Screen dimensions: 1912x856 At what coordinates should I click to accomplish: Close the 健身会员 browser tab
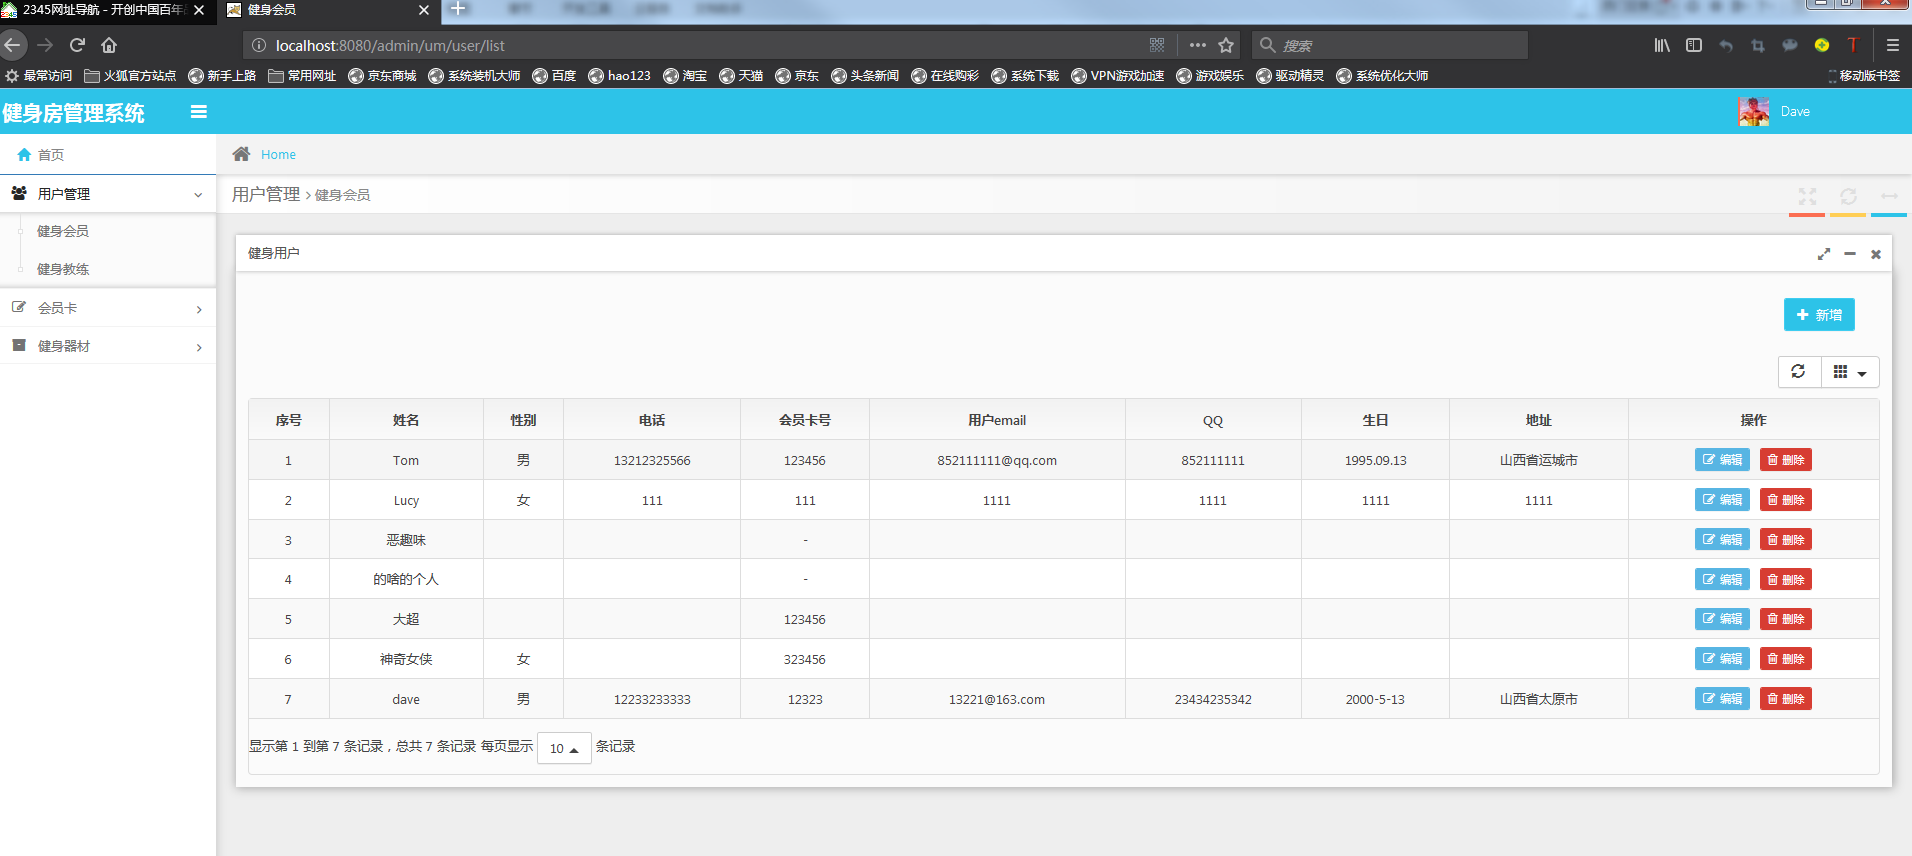[x=424, y=10]
